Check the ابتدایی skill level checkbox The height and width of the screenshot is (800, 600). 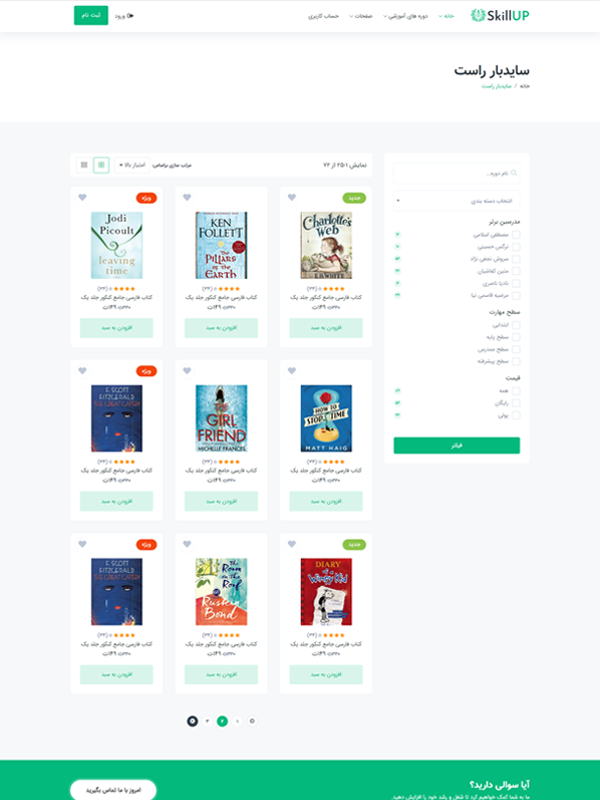coord(516,325)
